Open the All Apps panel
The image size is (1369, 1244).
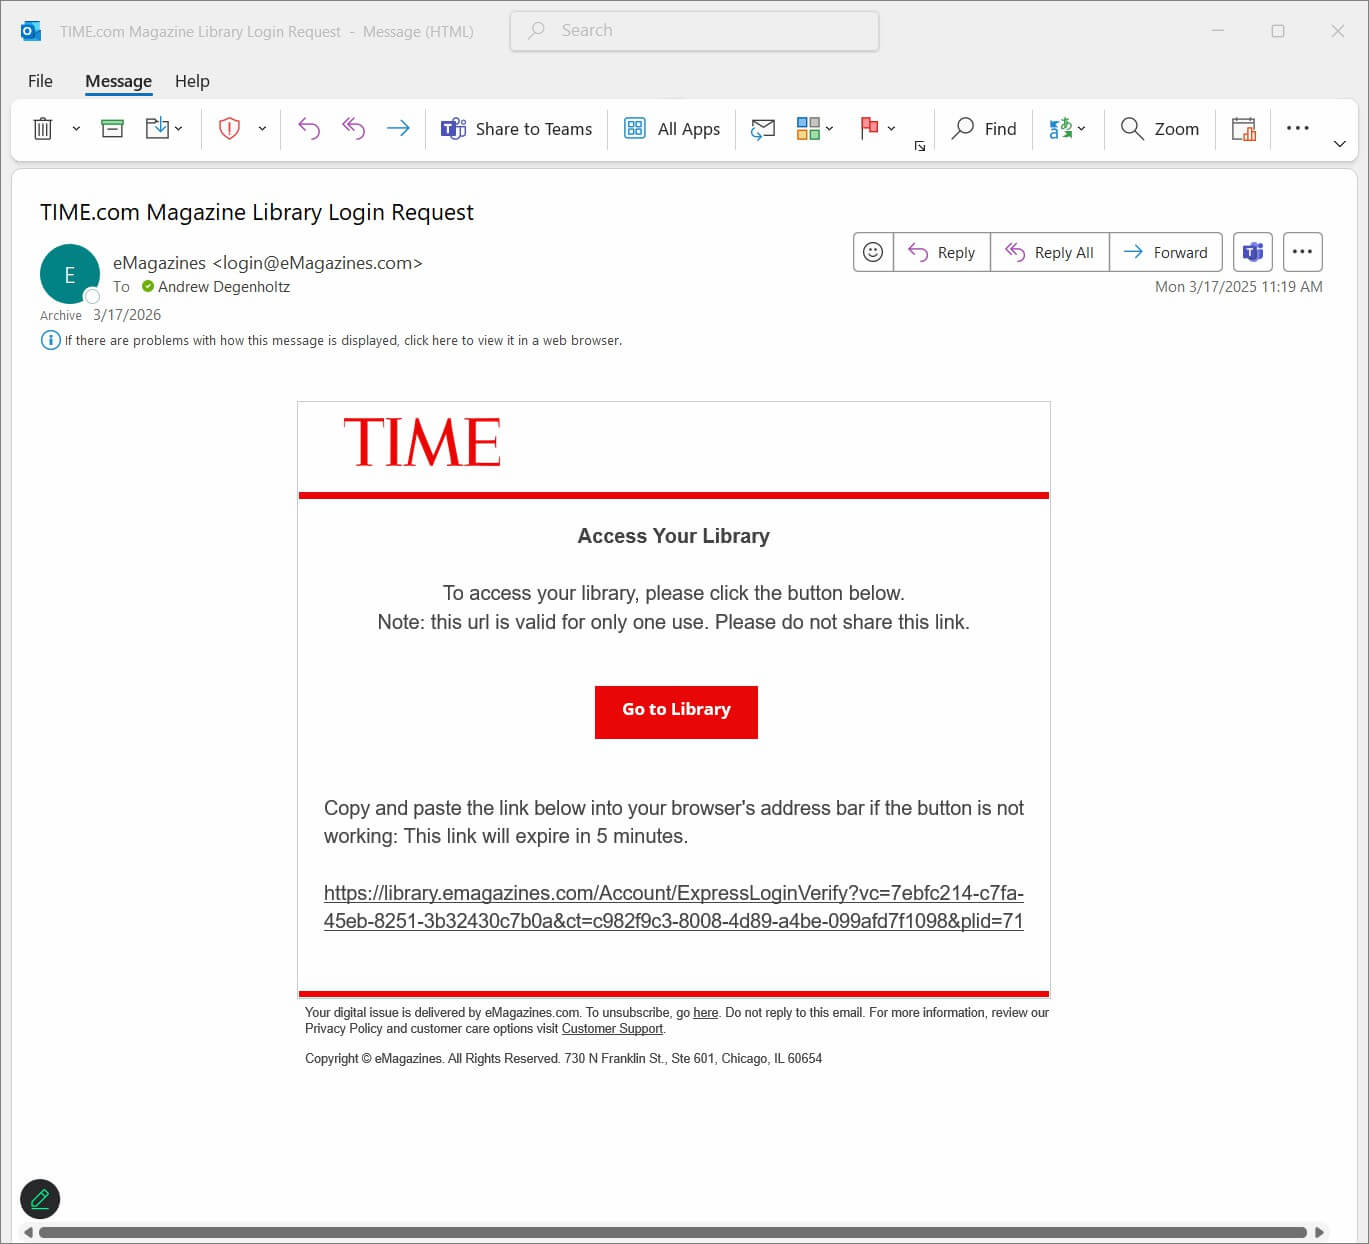(x=672, y=129)
